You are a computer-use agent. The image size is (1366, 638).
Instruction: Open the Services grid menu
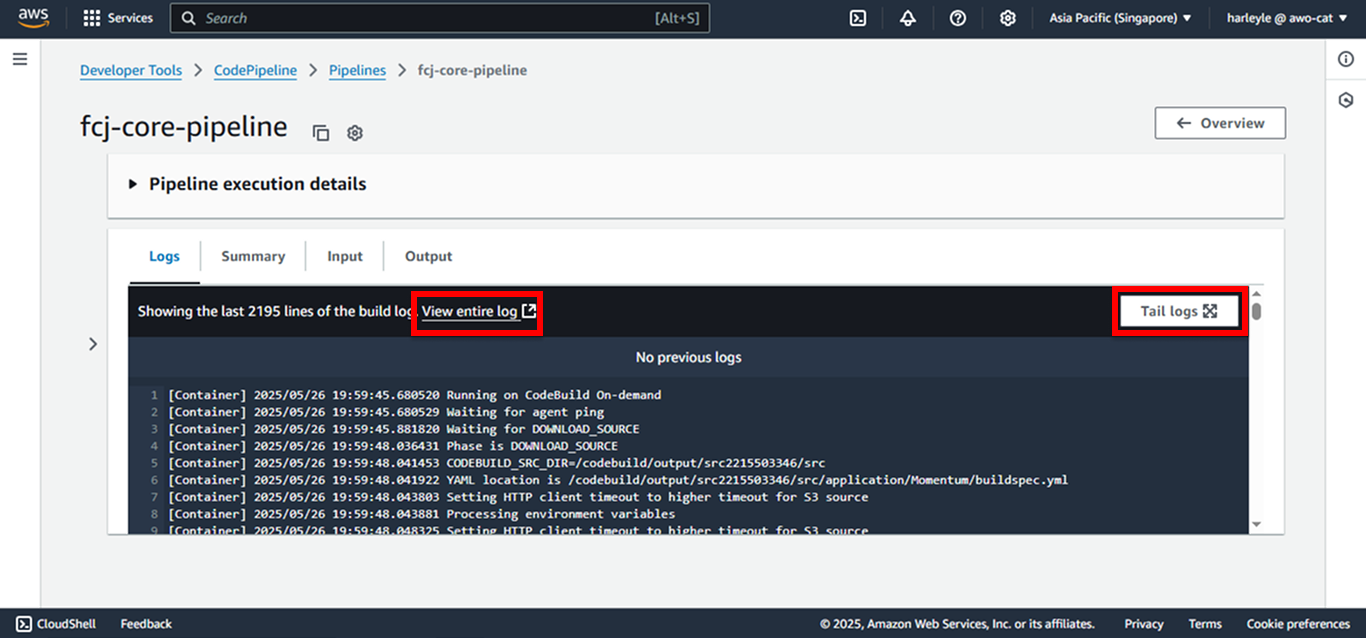pyautogui.click(x=118, y=18)
